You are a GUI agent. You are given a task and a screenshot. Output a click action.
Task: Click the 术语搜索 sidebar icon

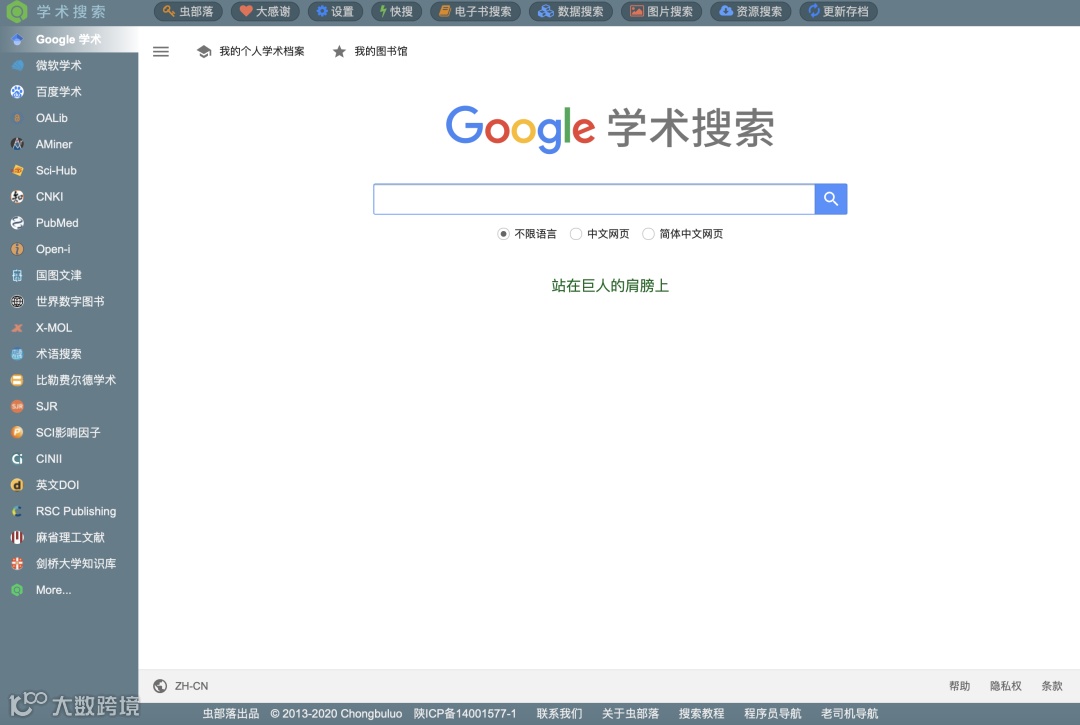pyautogui.click(x=17, y=354)
